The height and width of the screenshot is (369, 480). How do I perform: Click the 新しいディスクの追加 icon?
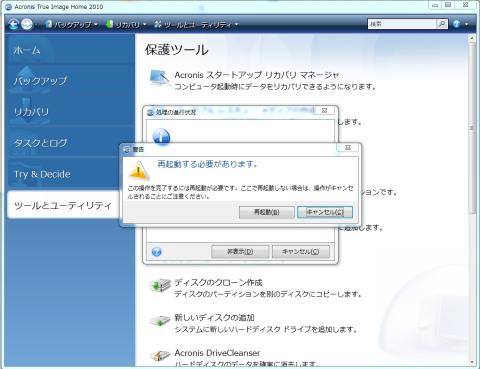[x=160, y=321]
